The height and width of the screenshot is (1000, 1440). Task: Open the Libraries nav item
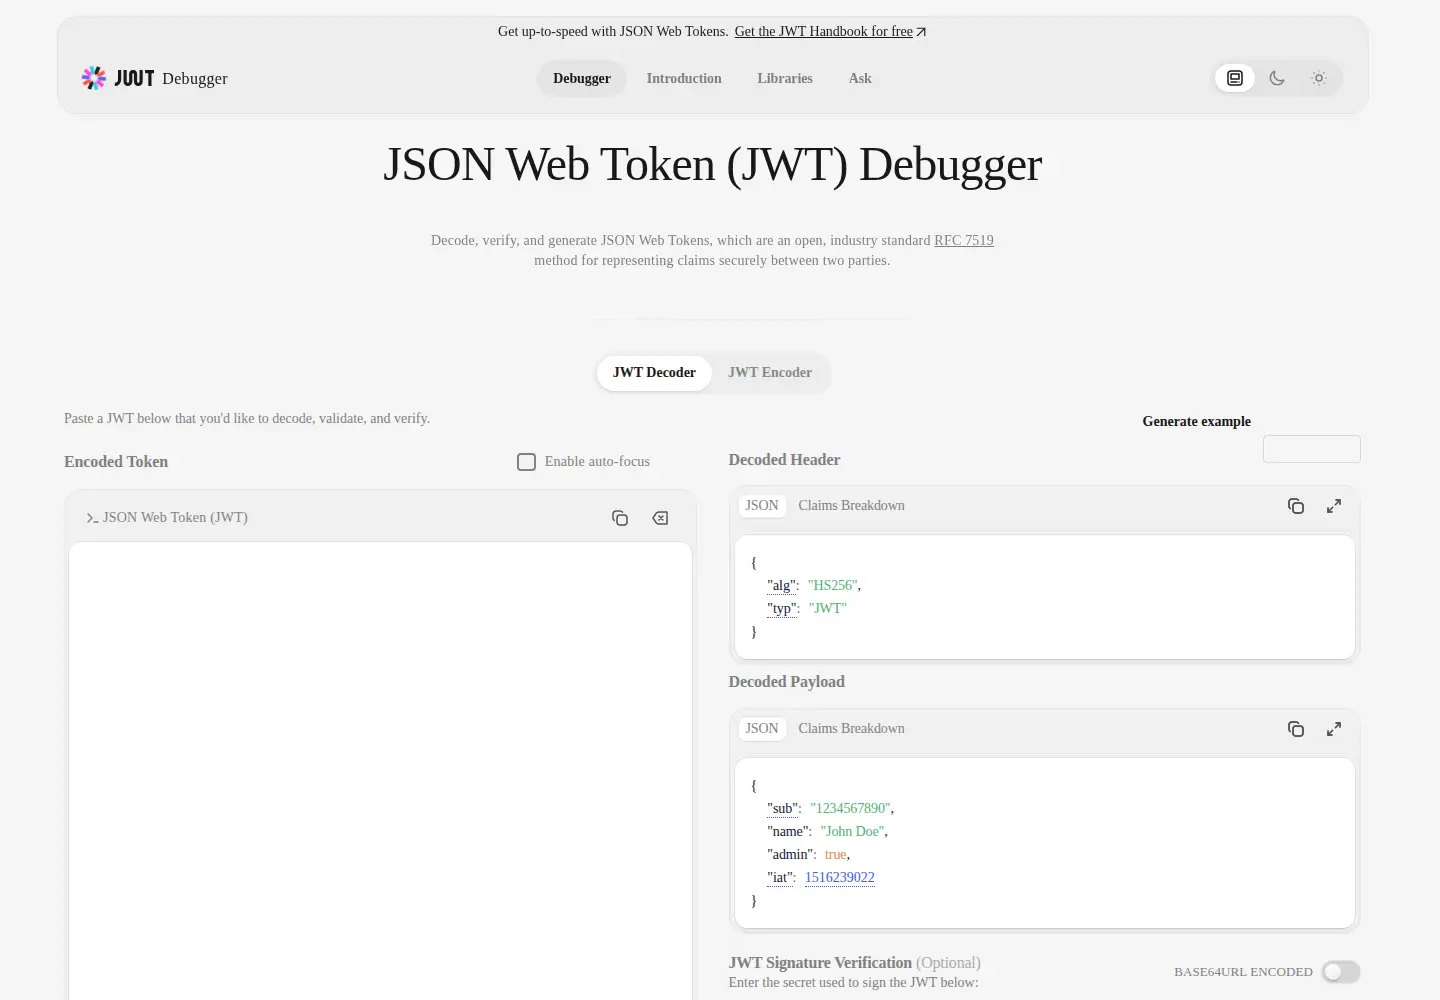pos(785,78)
